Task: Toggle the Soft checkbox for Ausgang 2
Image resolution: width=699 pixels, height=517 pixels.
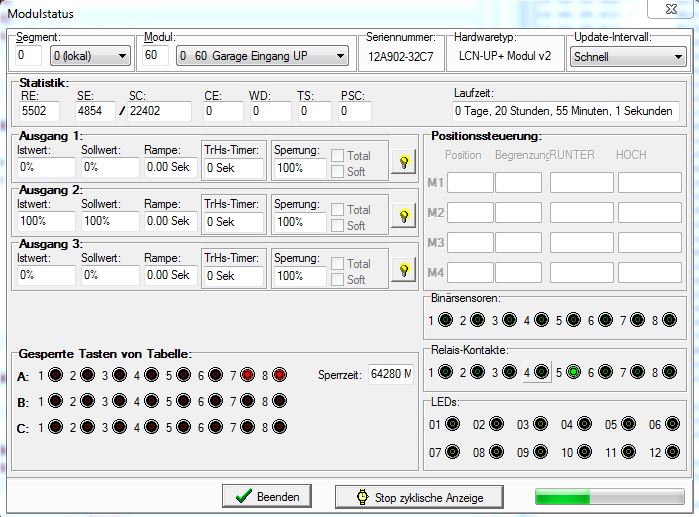Action: [x=338, y=225]
